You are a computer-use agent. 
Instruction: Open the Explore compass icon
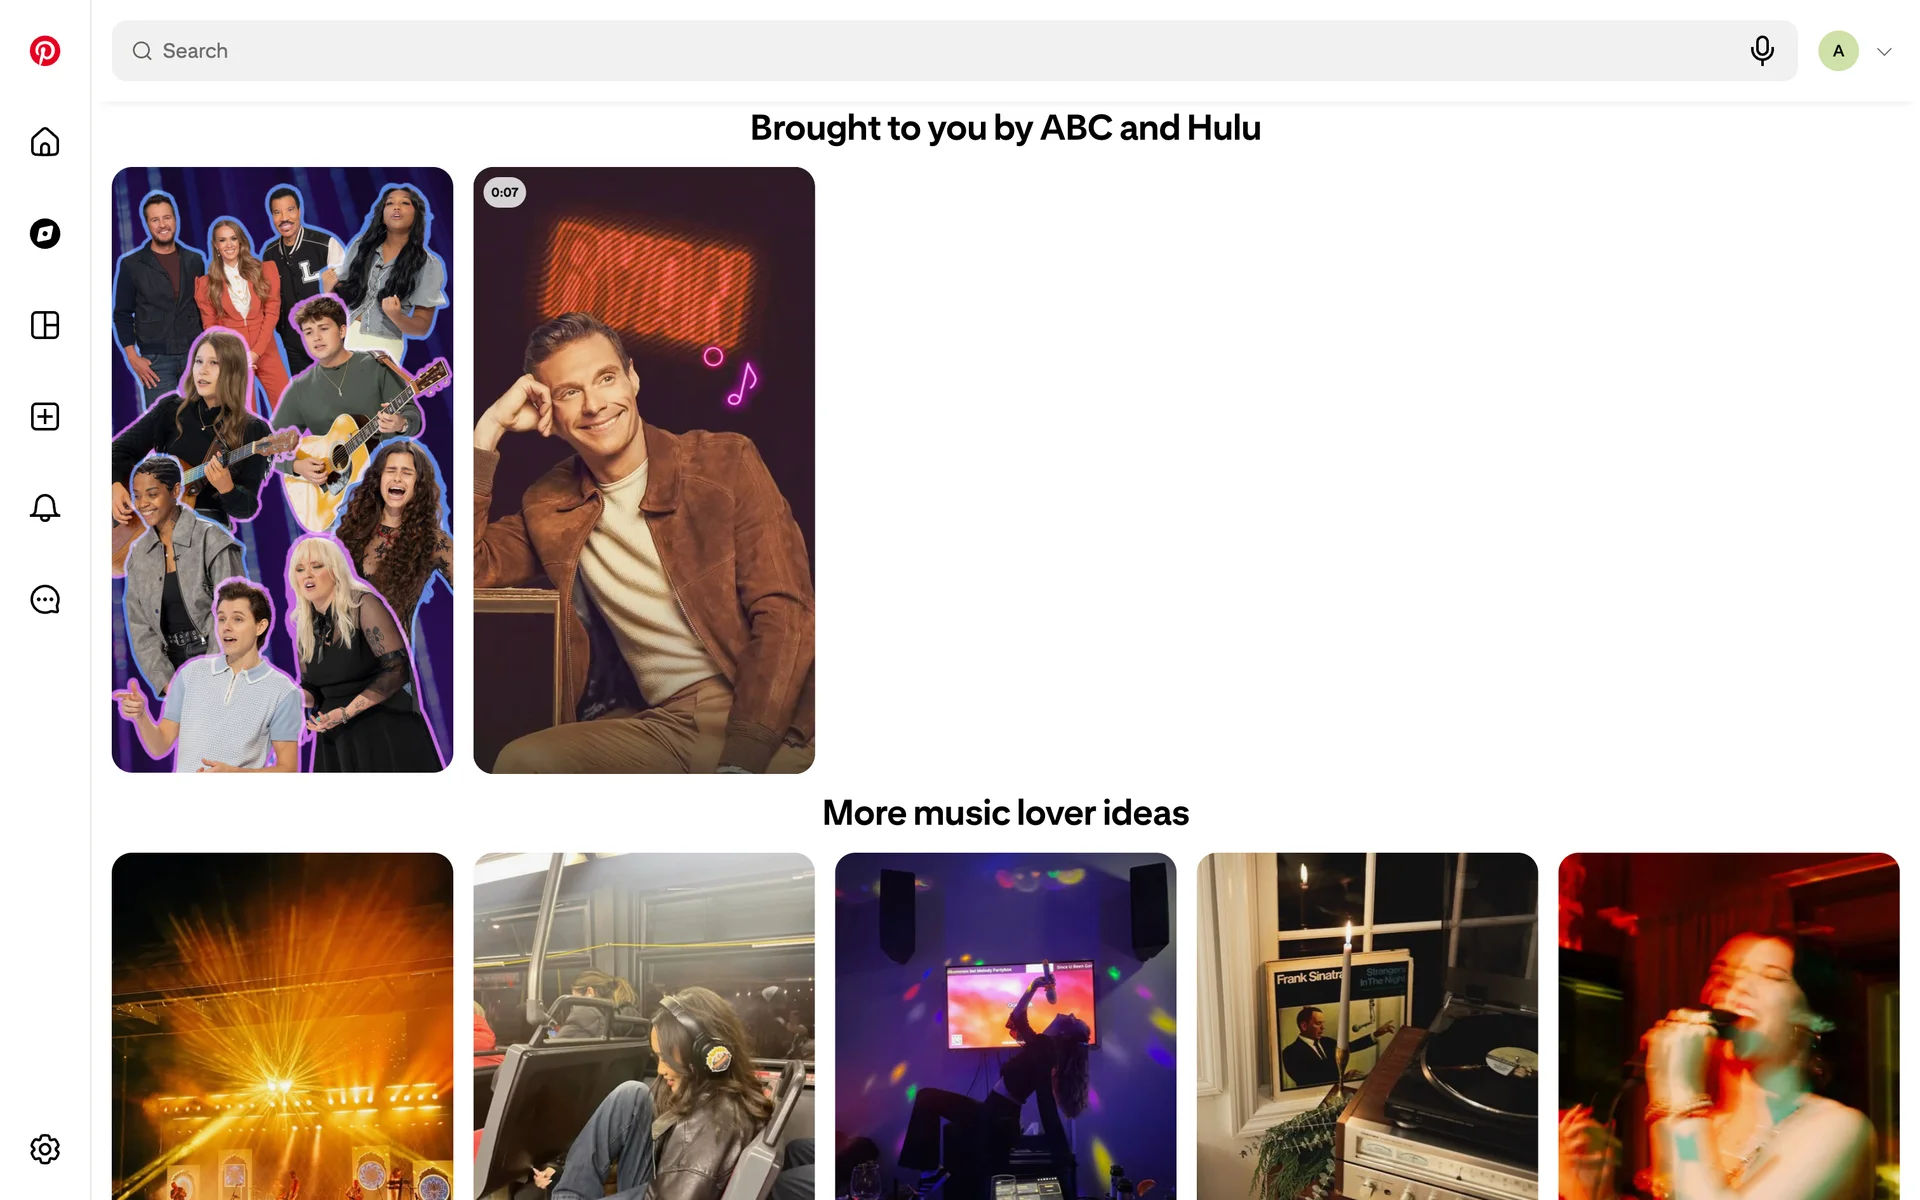45,234
